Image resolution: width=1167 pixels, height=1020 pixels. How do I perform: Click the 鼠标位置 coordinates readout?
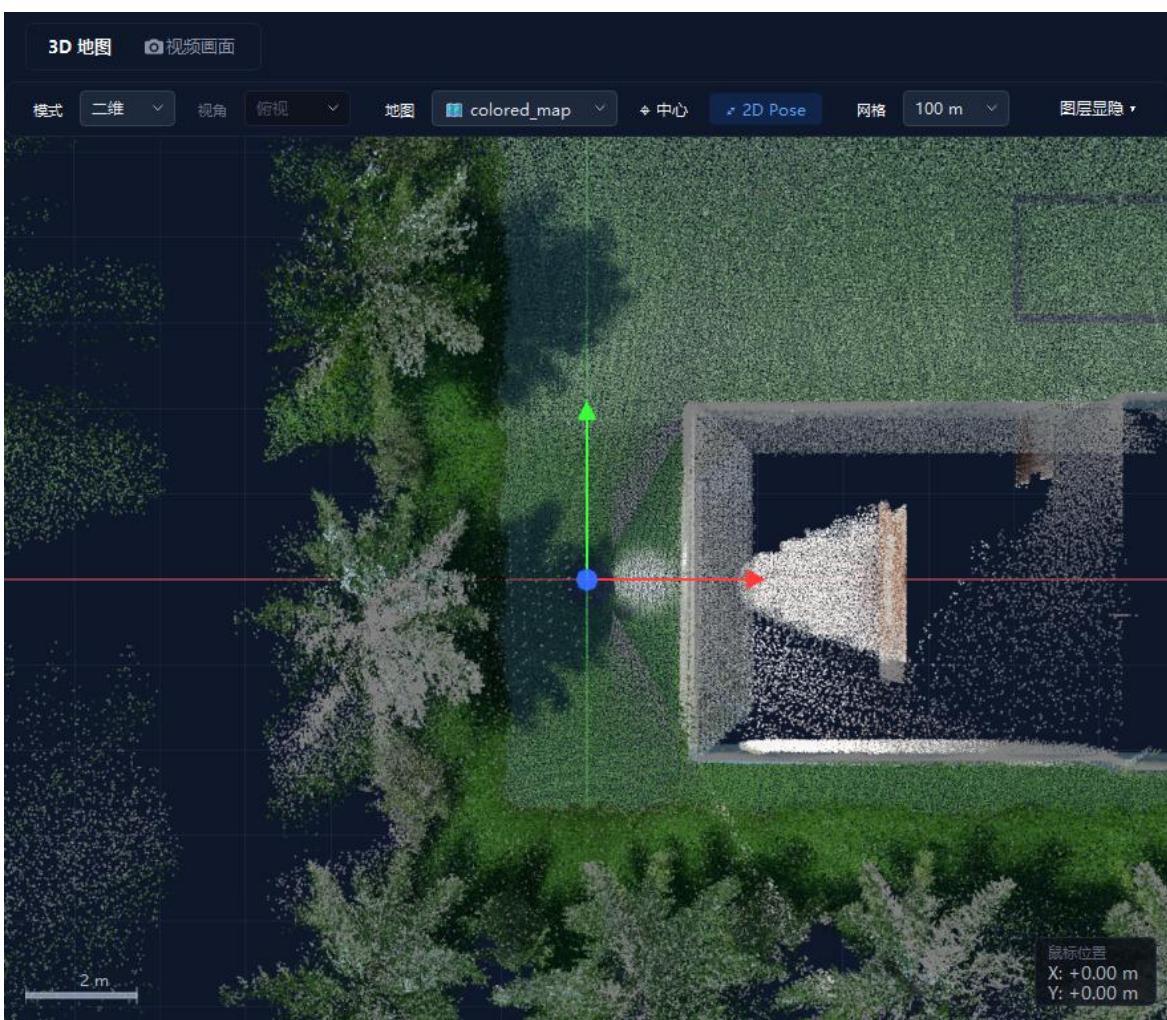[x=1093, y=972]
